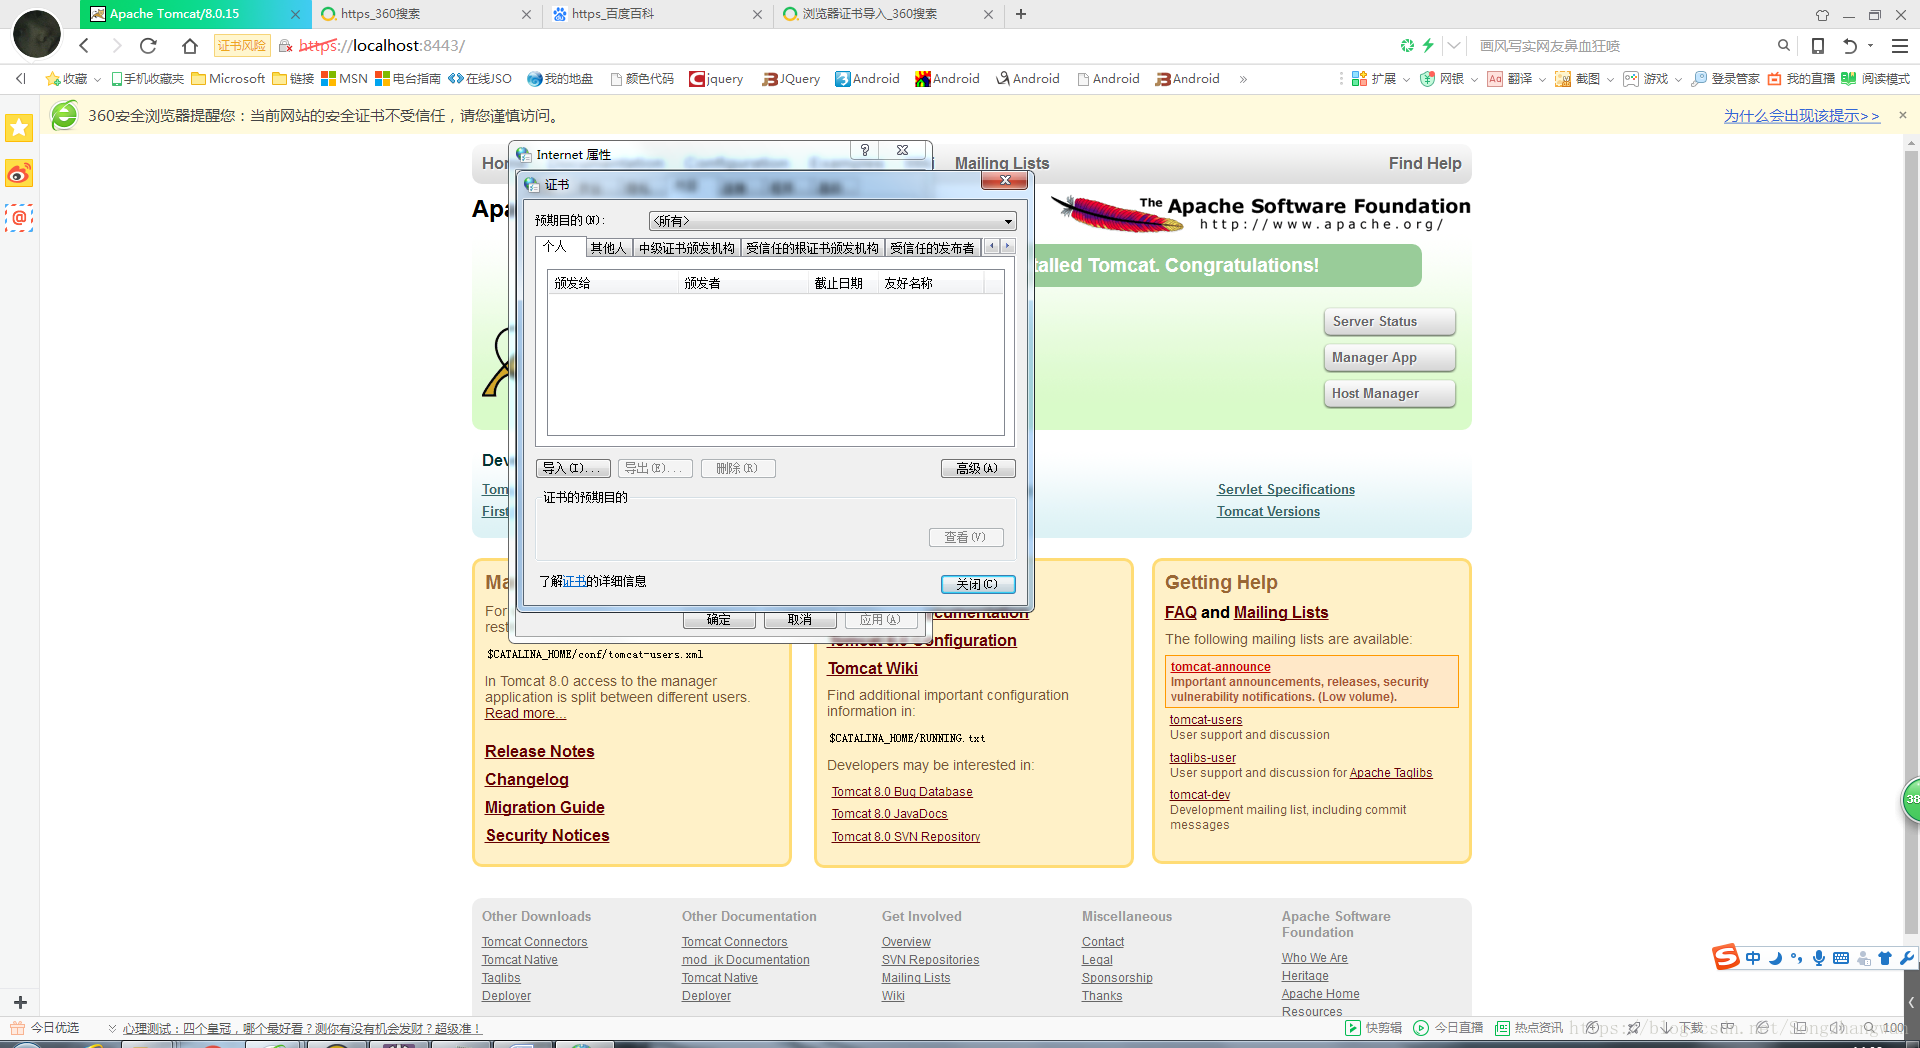Open the Android bookmark with green icon
The image size is (1920, 1048).
tap(948, 79)
